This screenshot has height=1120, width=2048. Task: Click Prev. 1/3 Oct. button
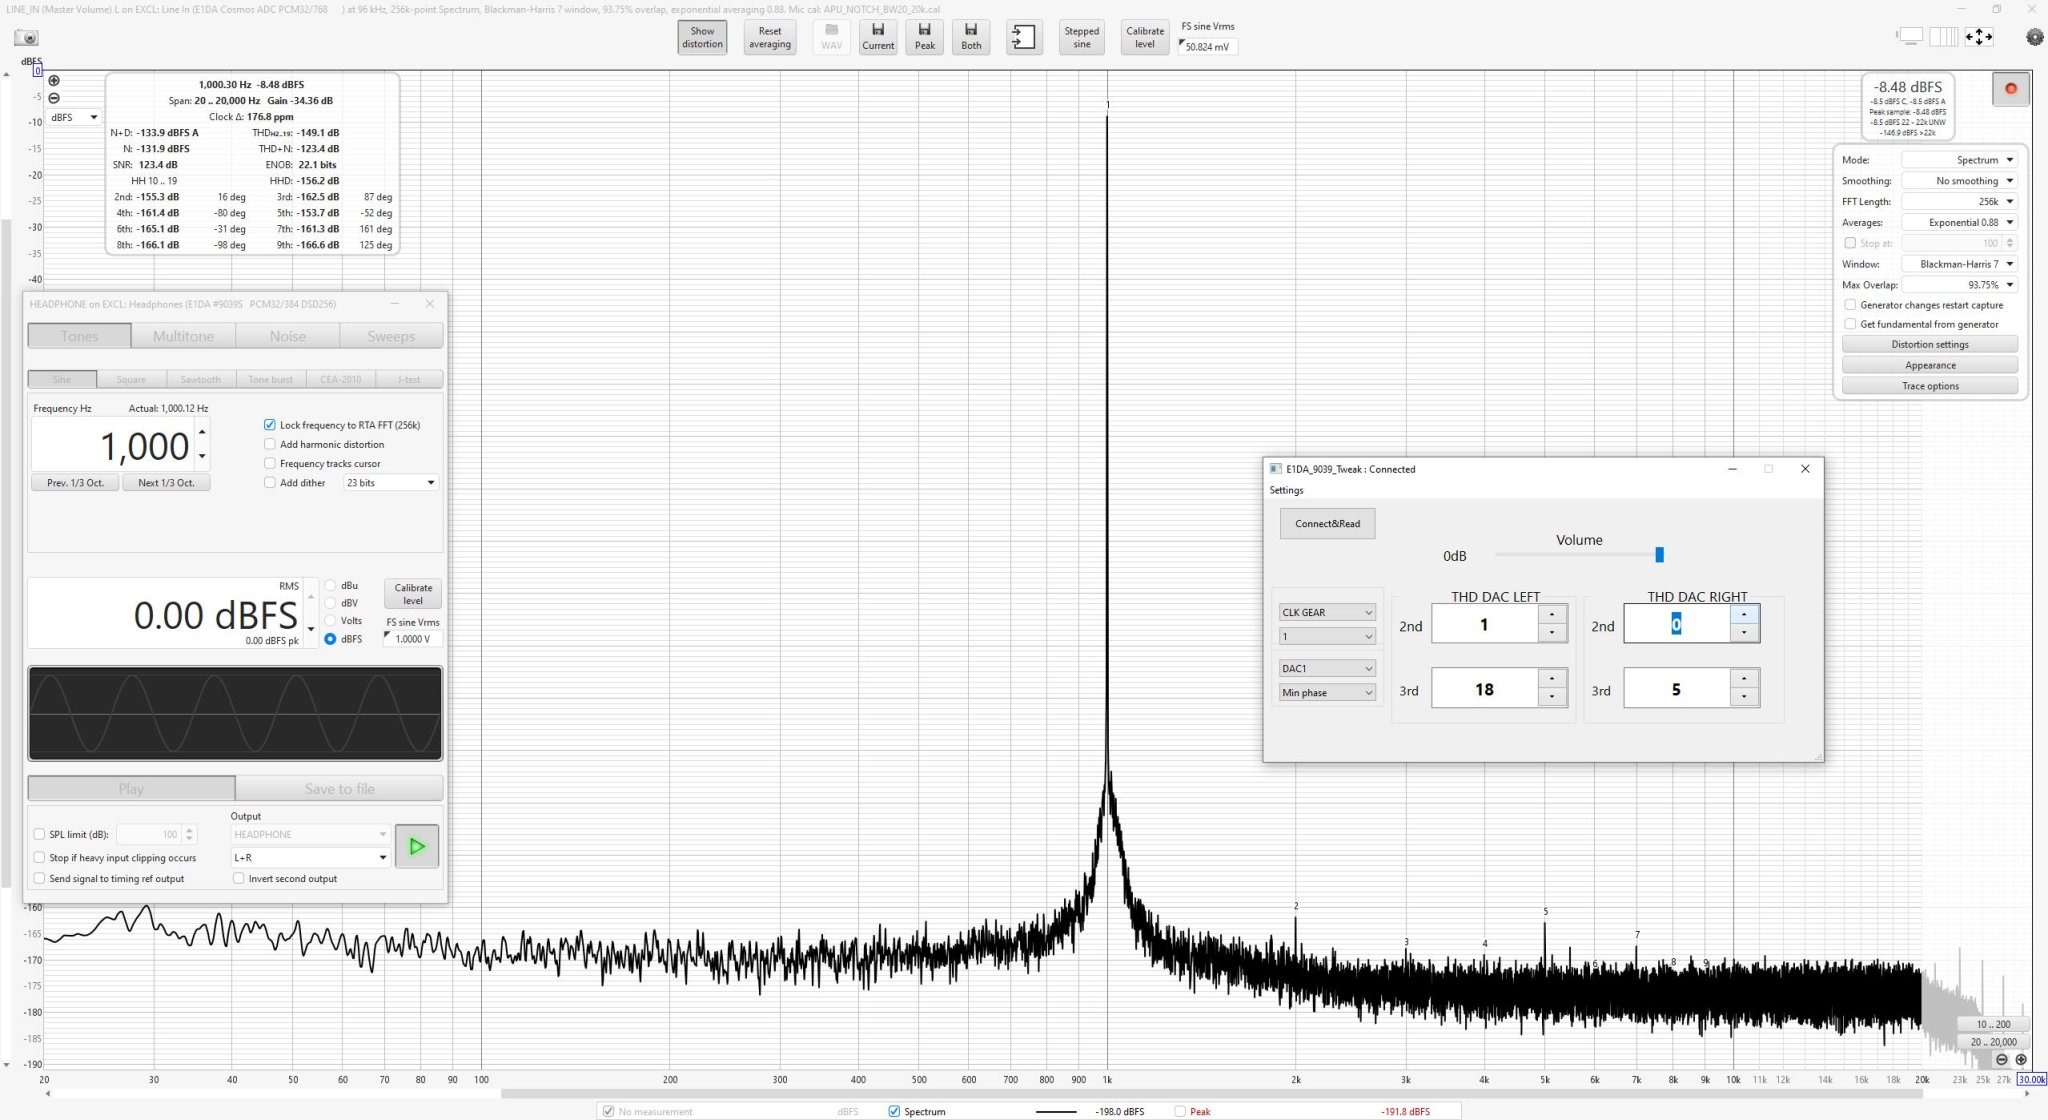pos(75,482)
